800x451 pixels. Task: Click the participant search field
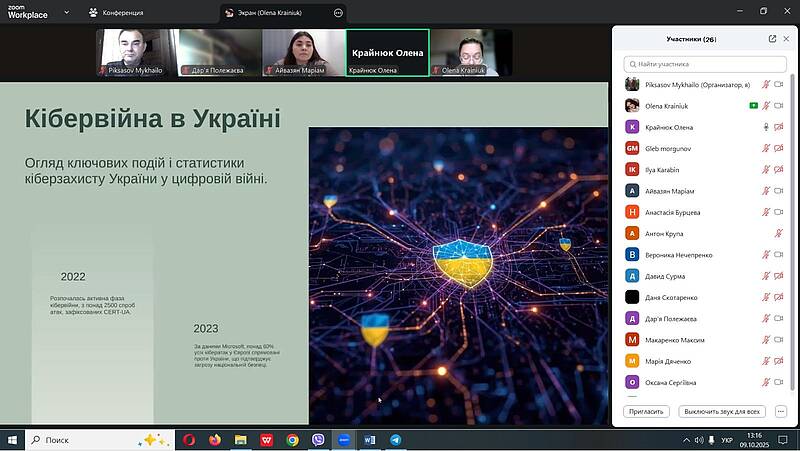[x=705, y=64]
